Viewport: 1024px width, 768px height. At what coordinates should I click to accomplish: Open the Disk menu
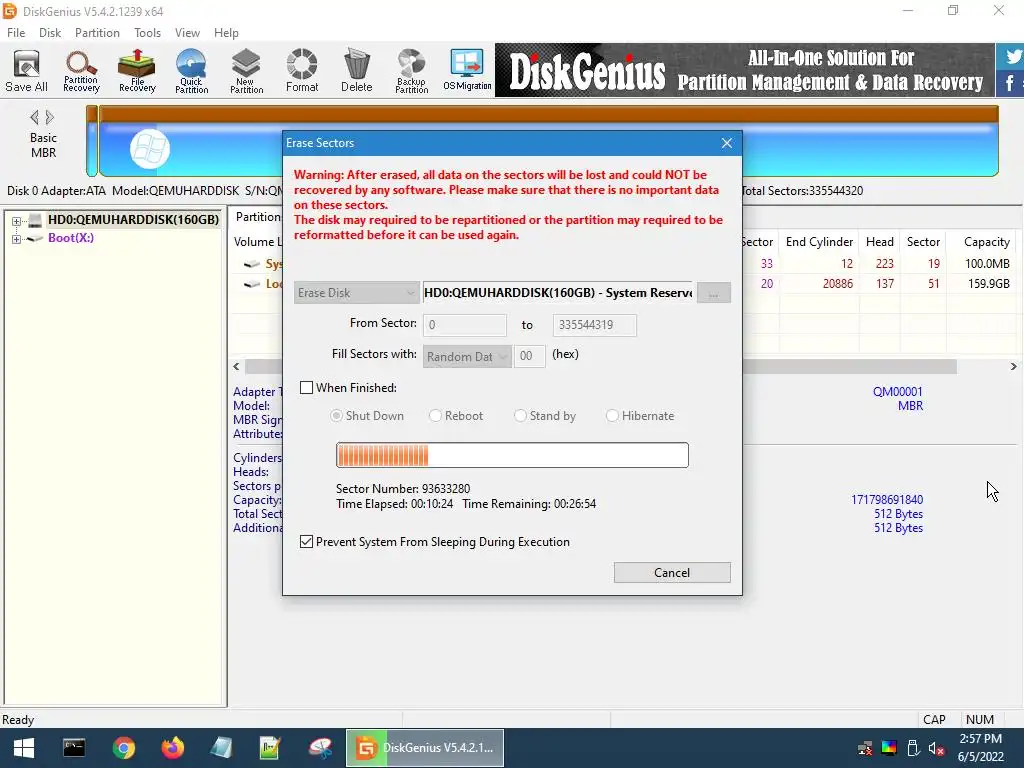pos(50,33)
